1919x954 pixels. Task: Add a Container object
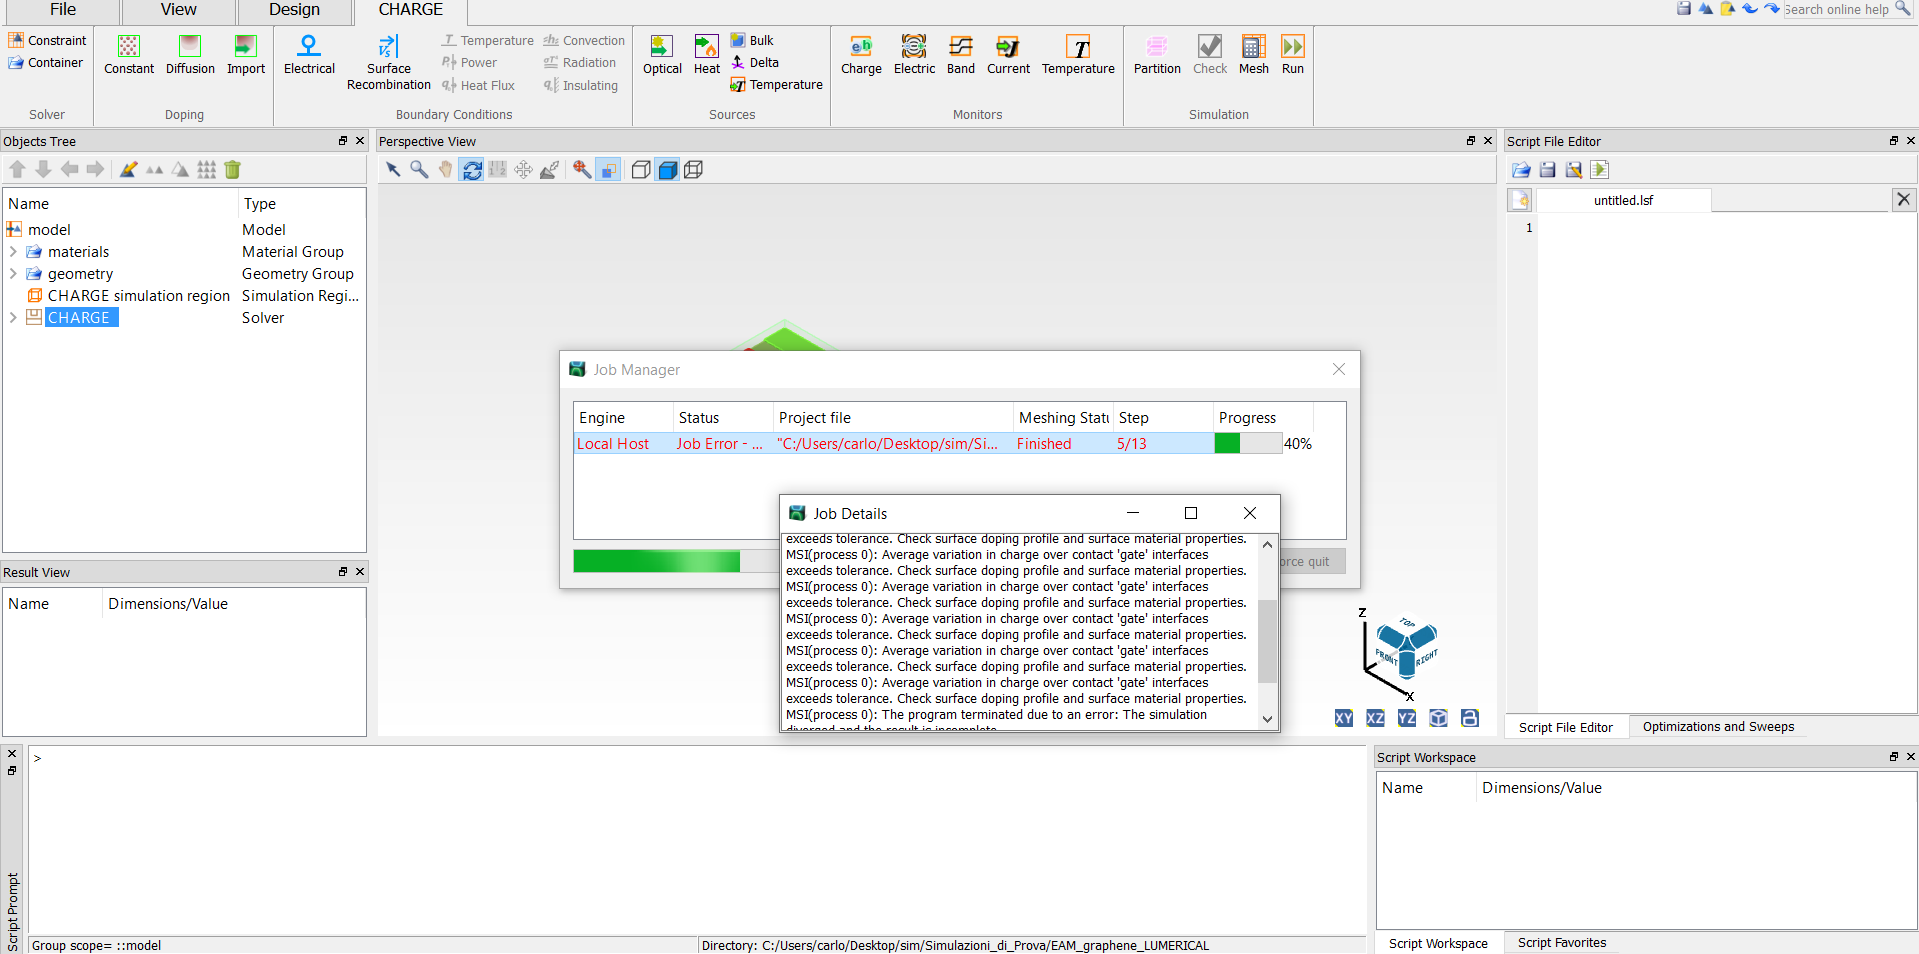[x=46, y=62]
